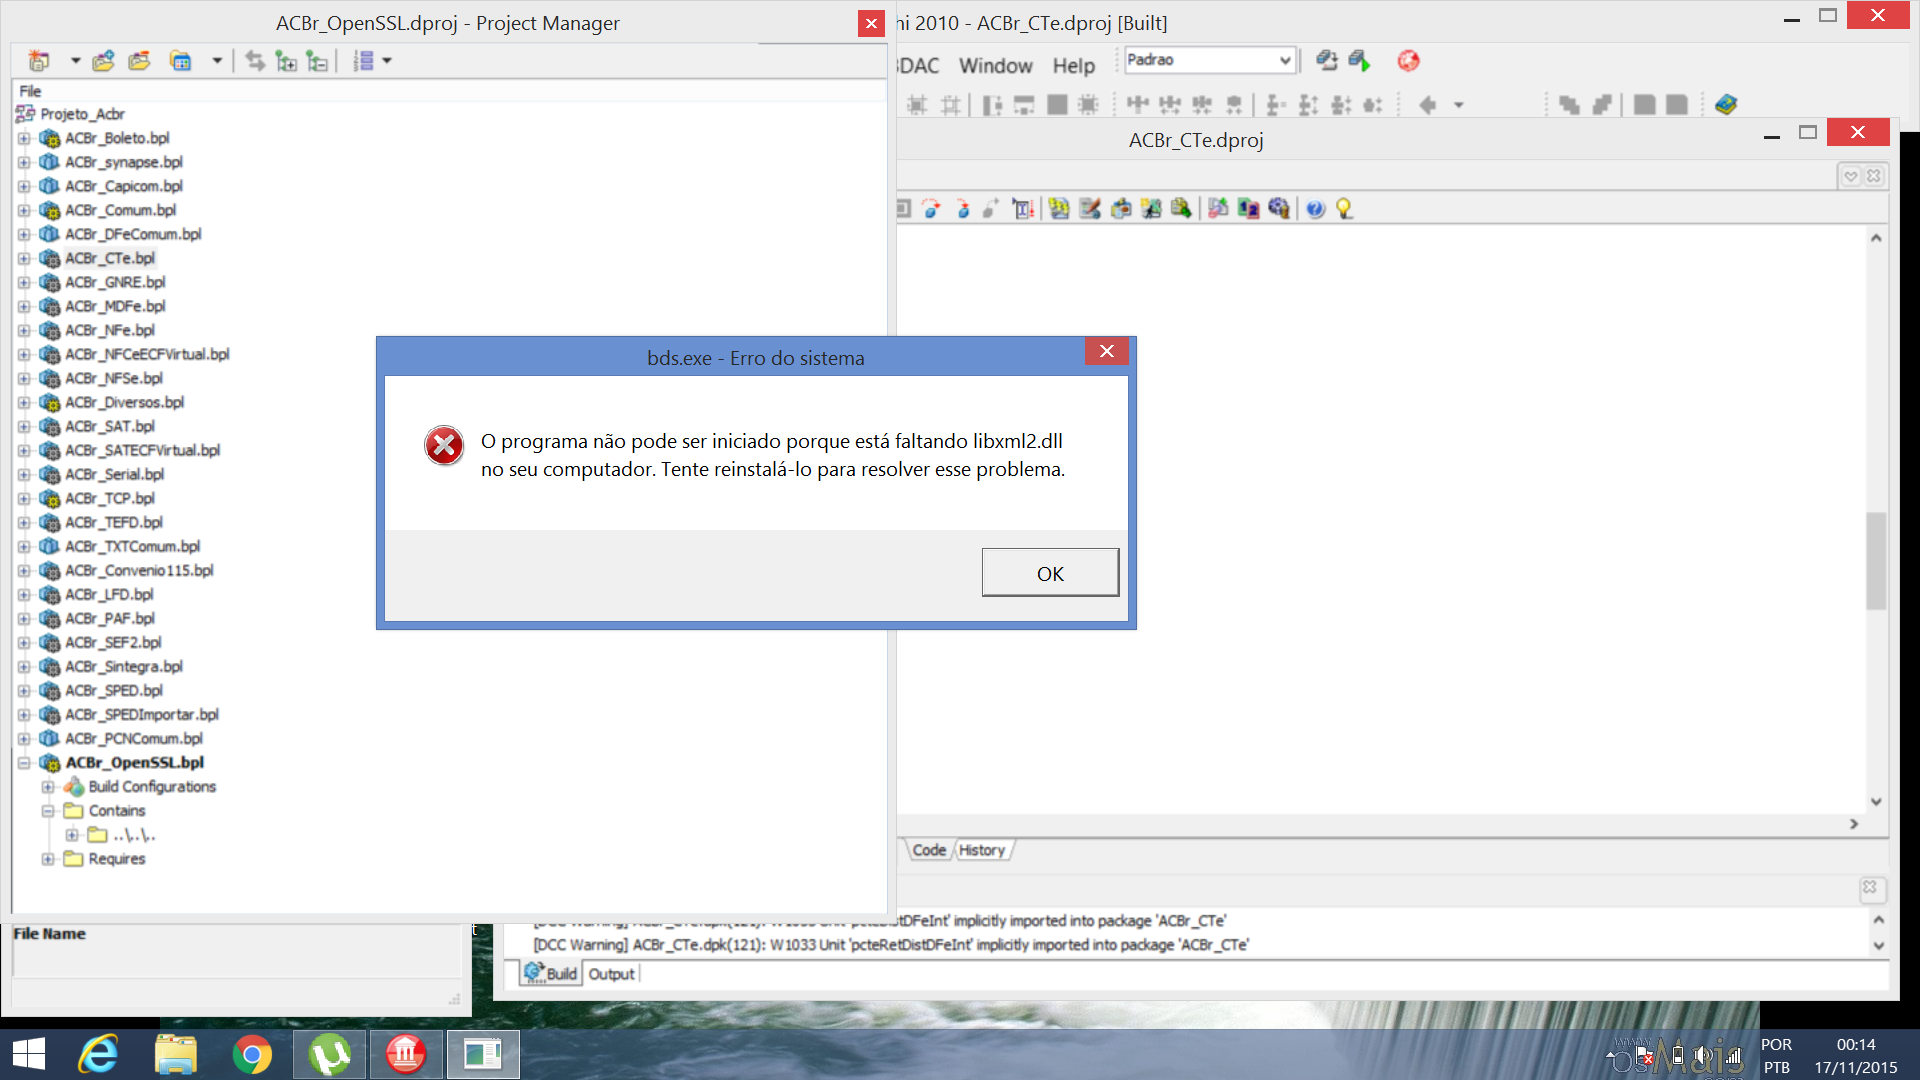Click the Remove file from project folder icon
Image resolution: width=1920 pixels, height=1080 pixels.
click(139, 61)
